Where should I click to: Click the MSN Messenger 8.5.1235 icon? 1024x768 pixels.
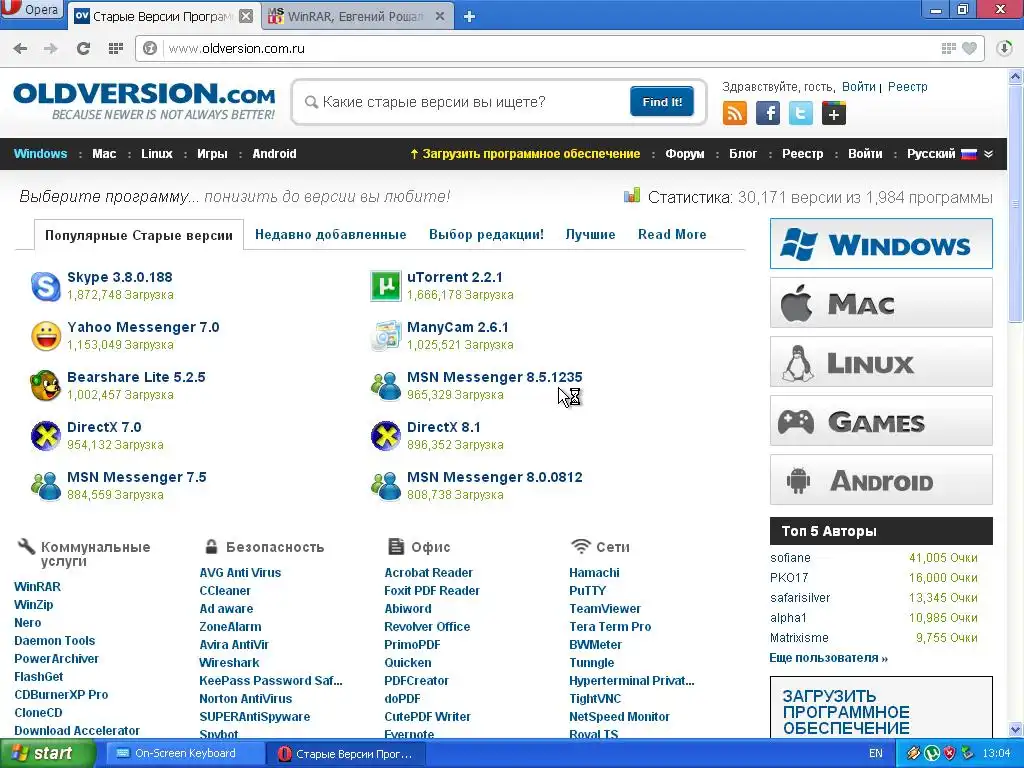click(386, 386)
